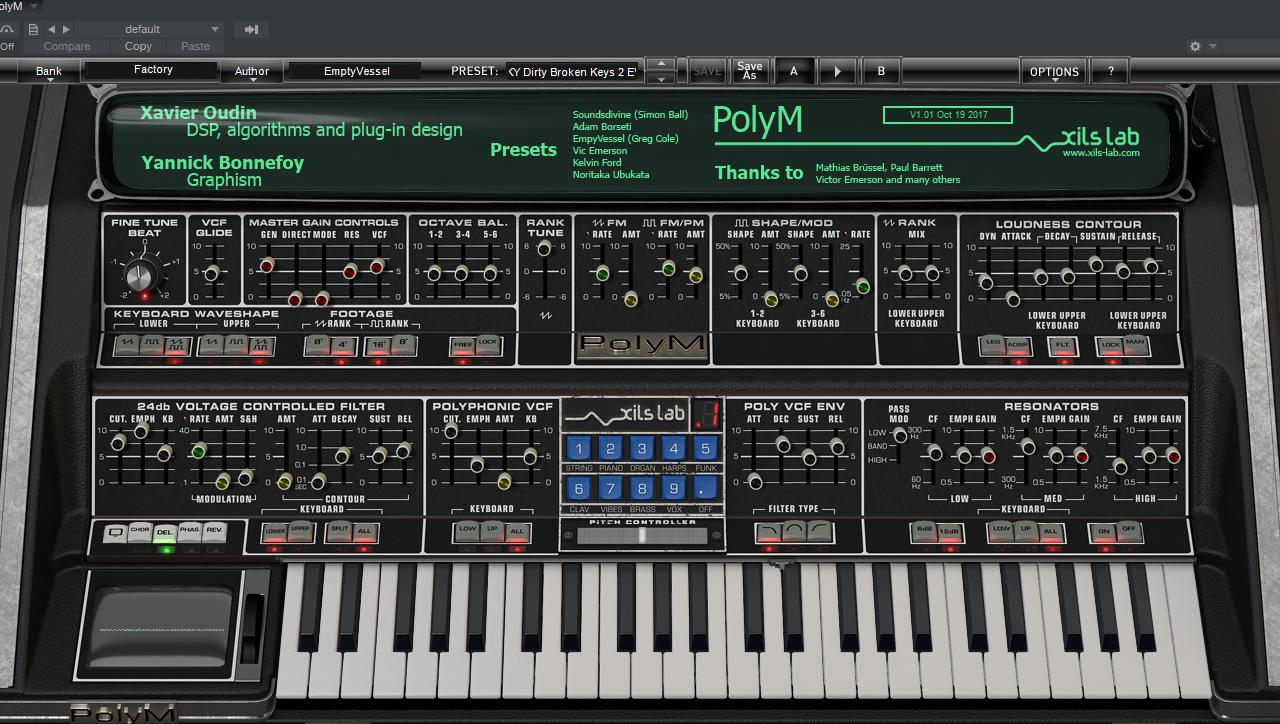
Task: Select 12dB resonator slope
Action: (x=951, y=532)
